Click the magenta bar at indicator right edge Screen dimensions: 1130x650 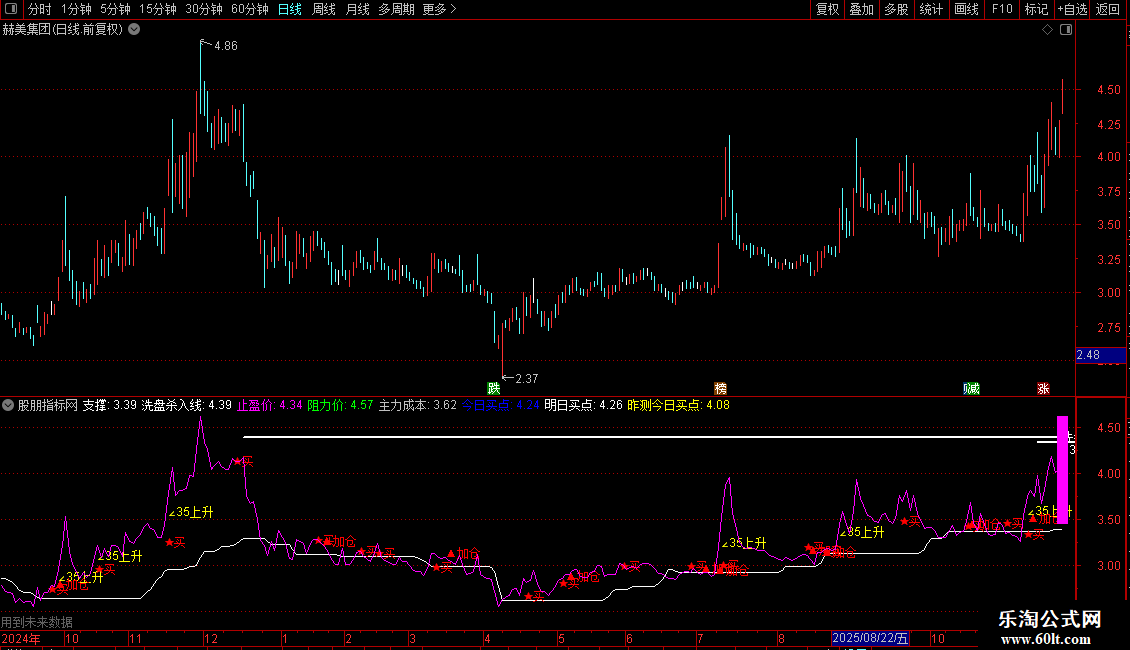[1062, 470]
